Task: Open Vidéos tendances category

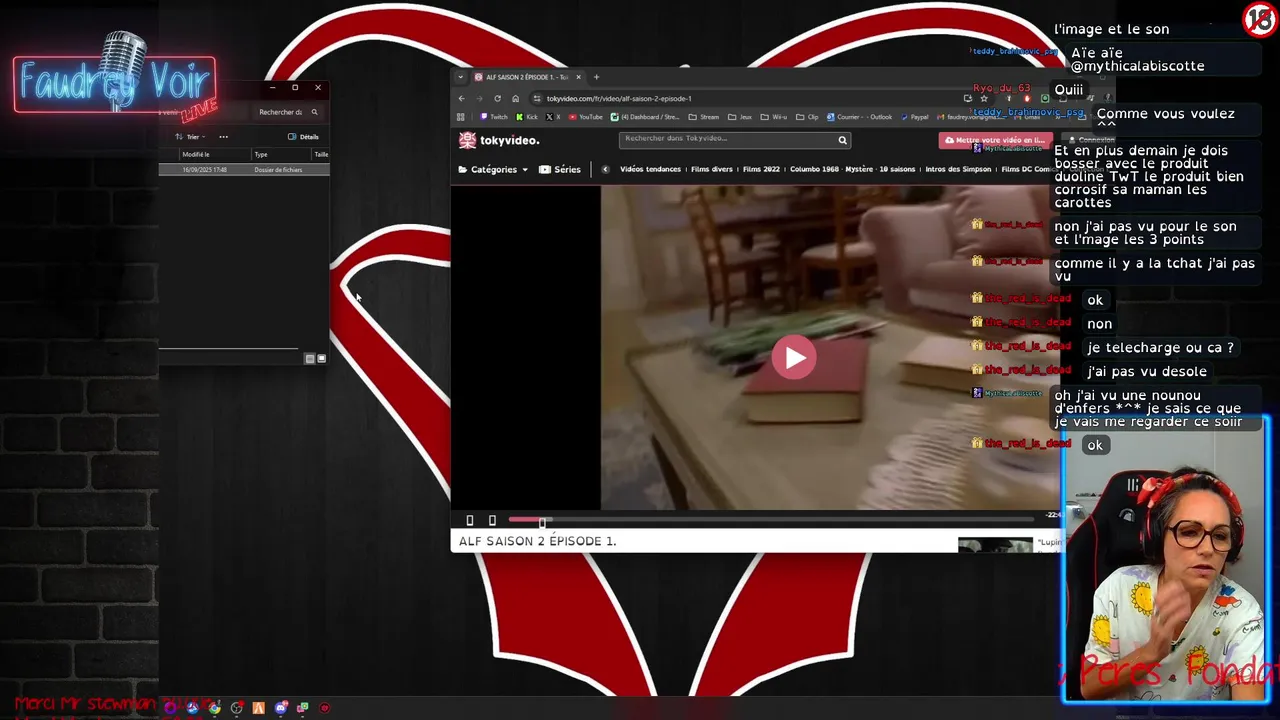Action: [x=650, y=169]
